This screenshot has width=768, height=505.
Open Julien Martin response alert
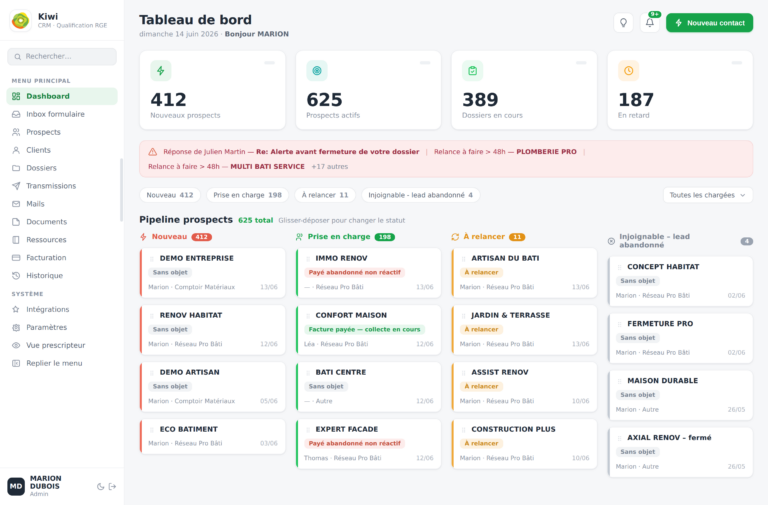291,152
